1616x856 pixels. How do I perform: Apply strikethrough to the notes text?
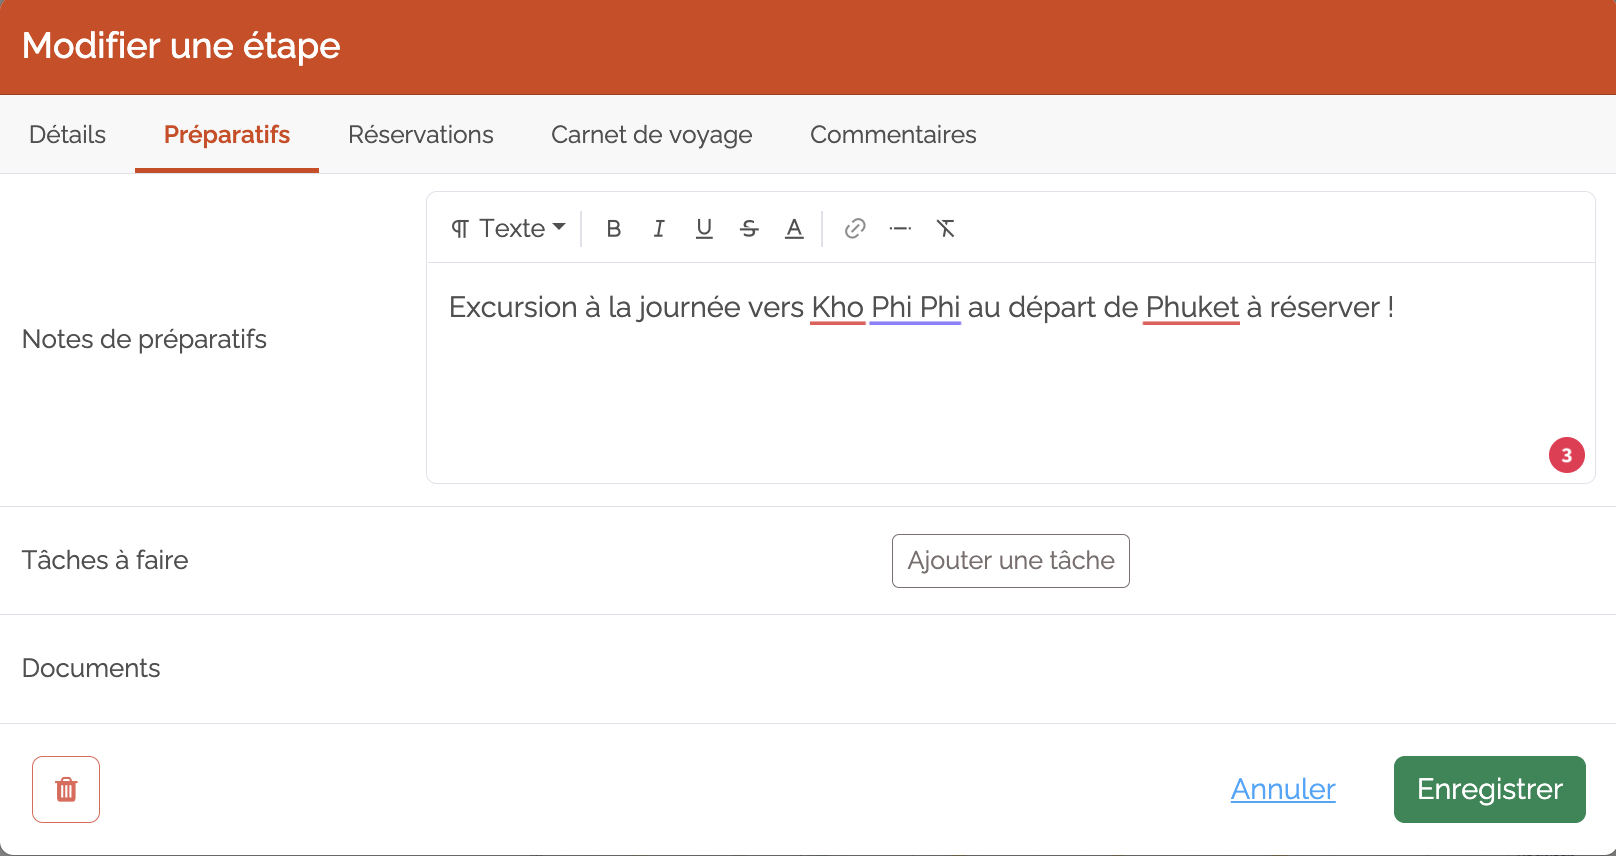pyautogui.click(x=749, y=229)
